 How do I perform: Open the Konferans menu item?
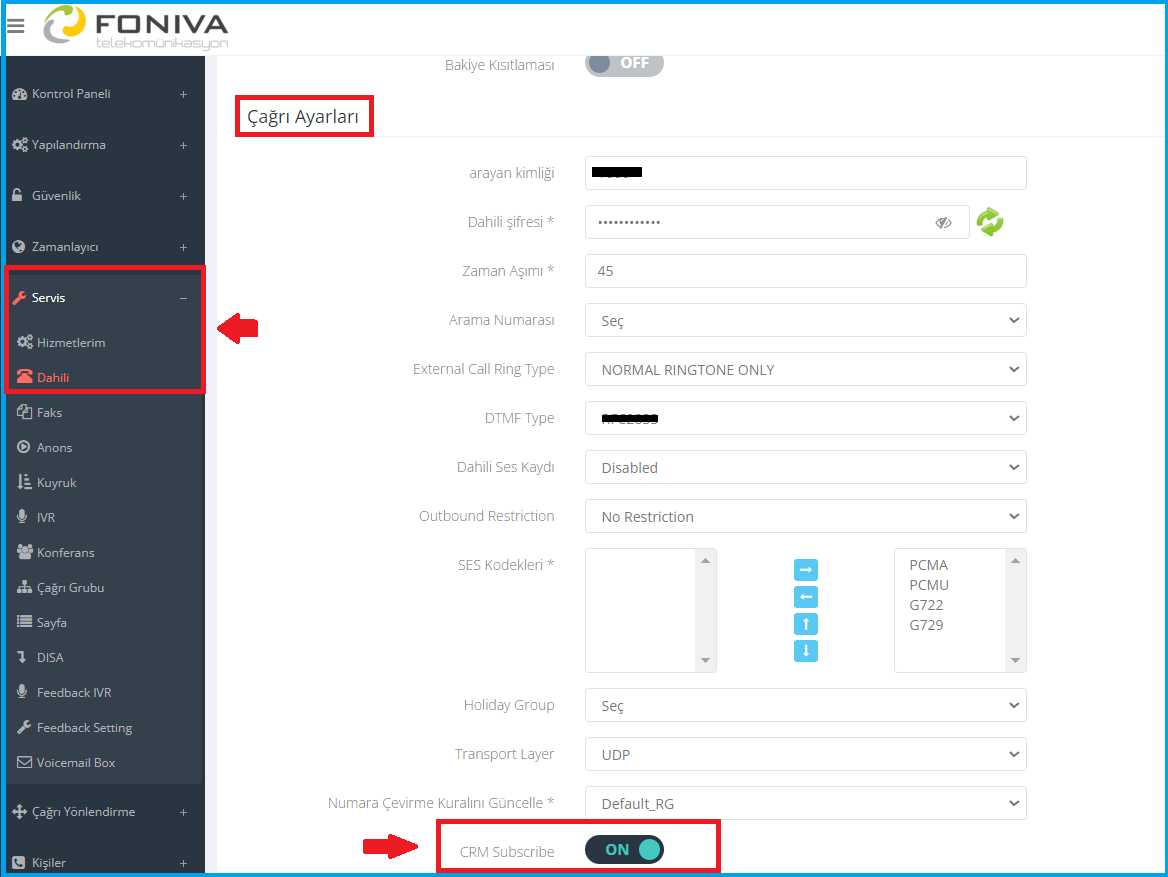coord(66,552)
